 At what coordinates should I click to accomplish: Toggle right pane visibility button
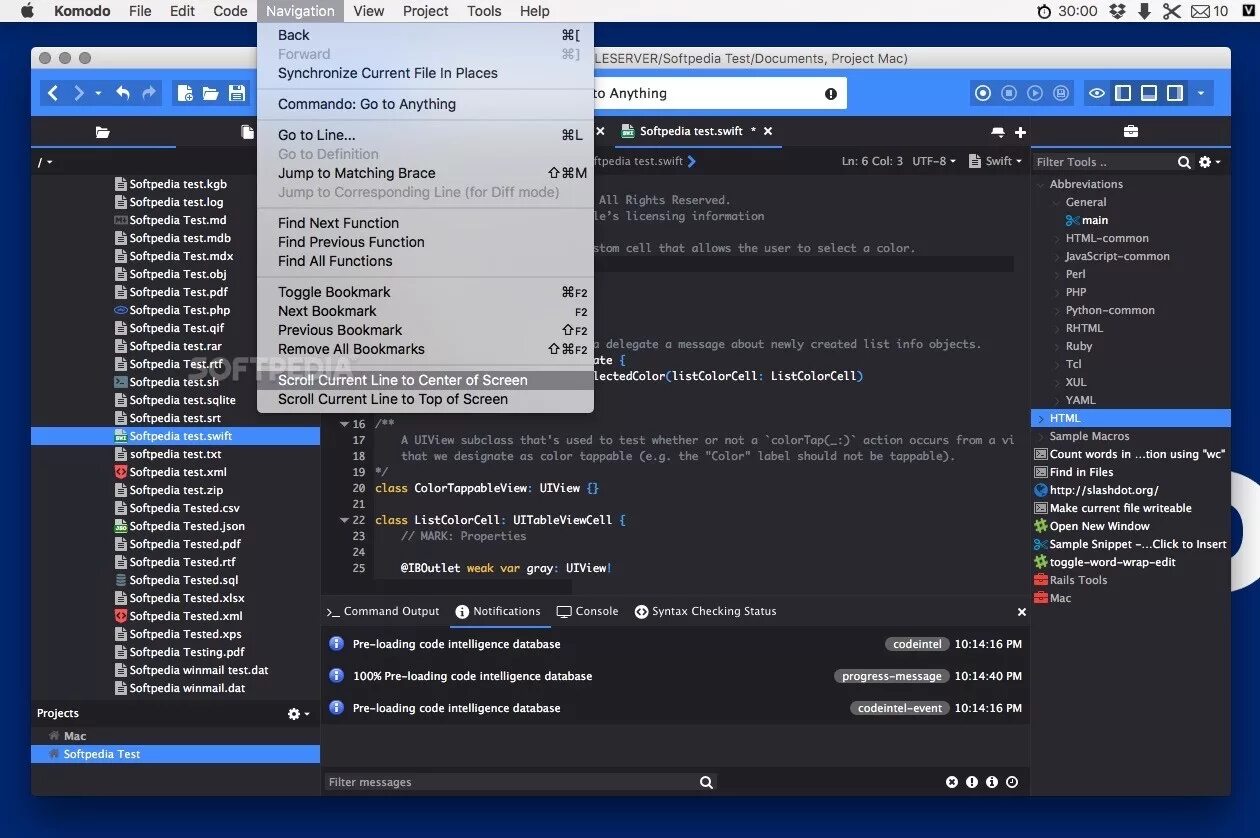coord(1175,93)
